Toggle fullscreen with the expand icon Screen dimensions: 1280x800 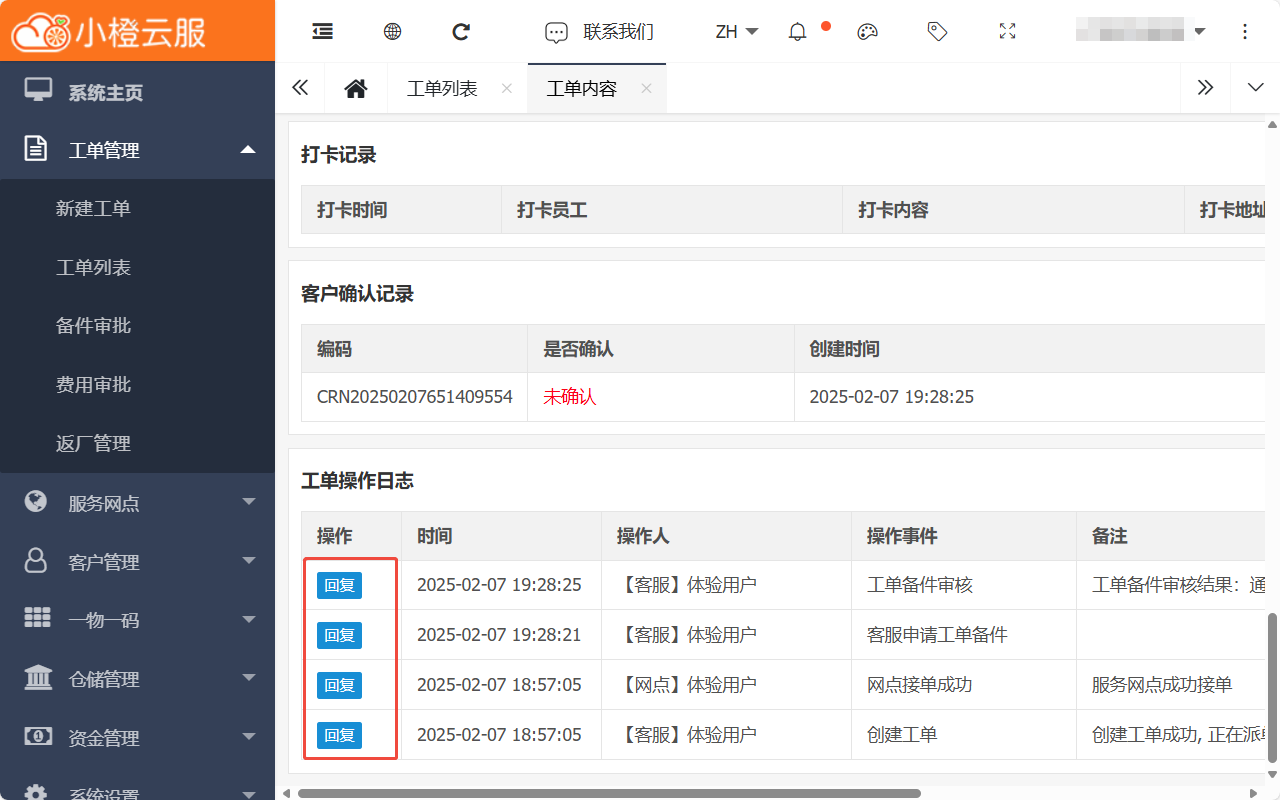click(x=1007, y=32)
